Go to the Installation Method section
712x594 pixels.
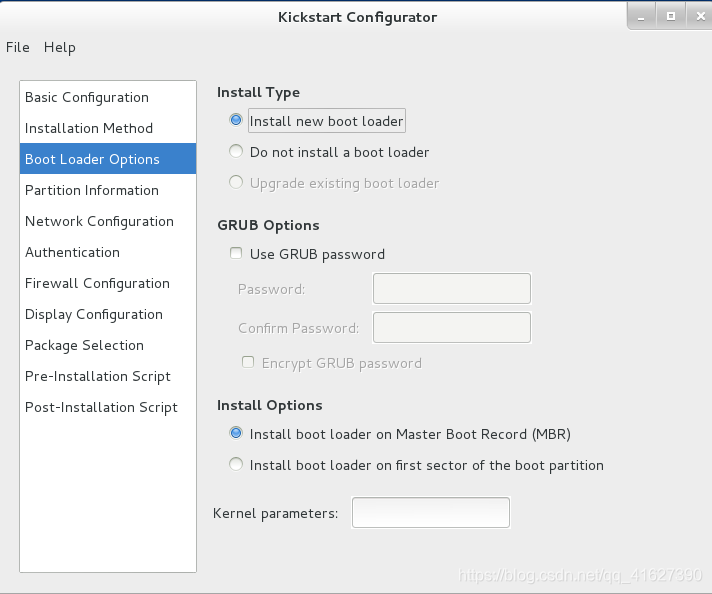(108, 128)
